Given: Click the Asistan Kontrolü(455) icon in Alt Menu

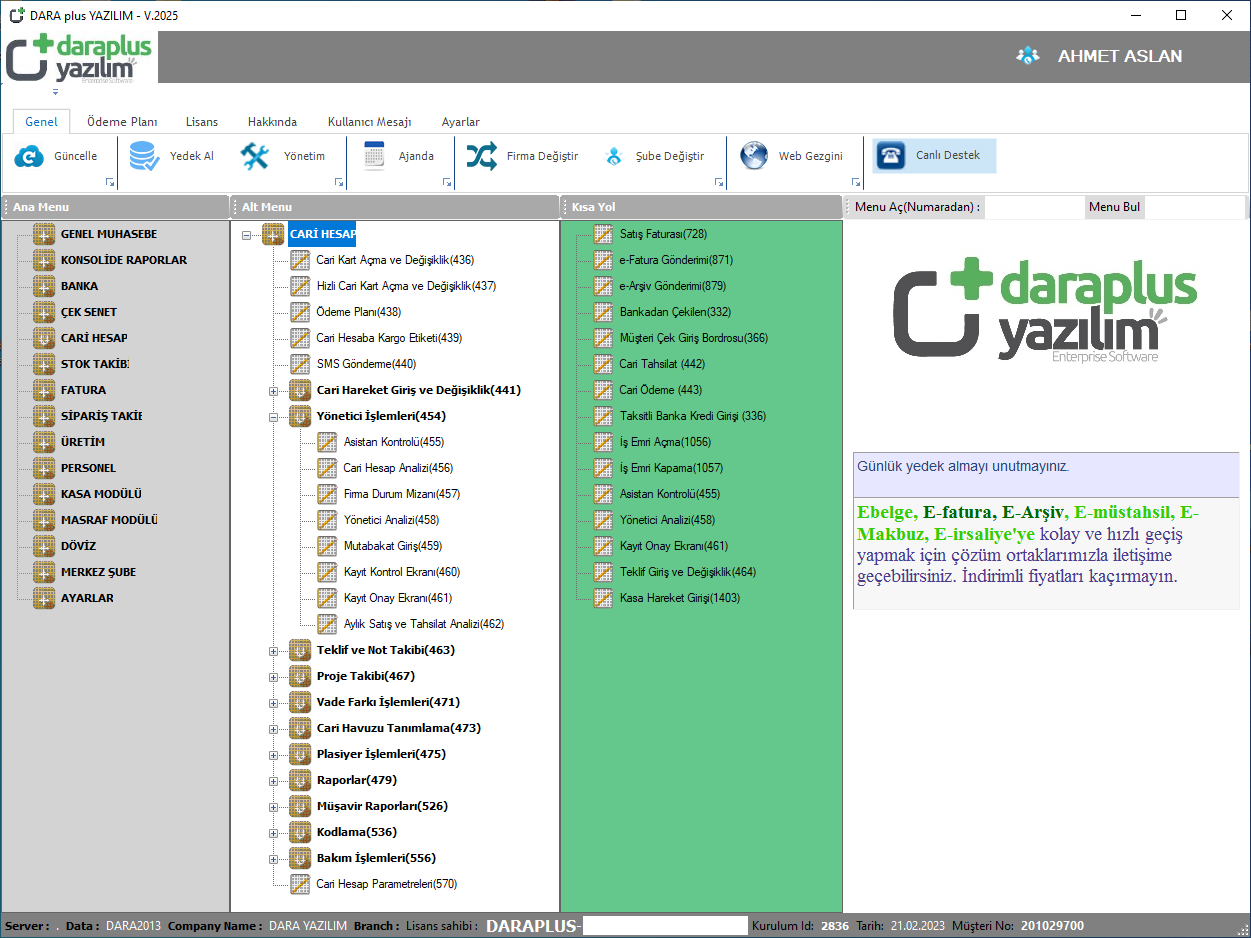Looking at the screenshot, I should pyautogui.click(x=327, y=442).
